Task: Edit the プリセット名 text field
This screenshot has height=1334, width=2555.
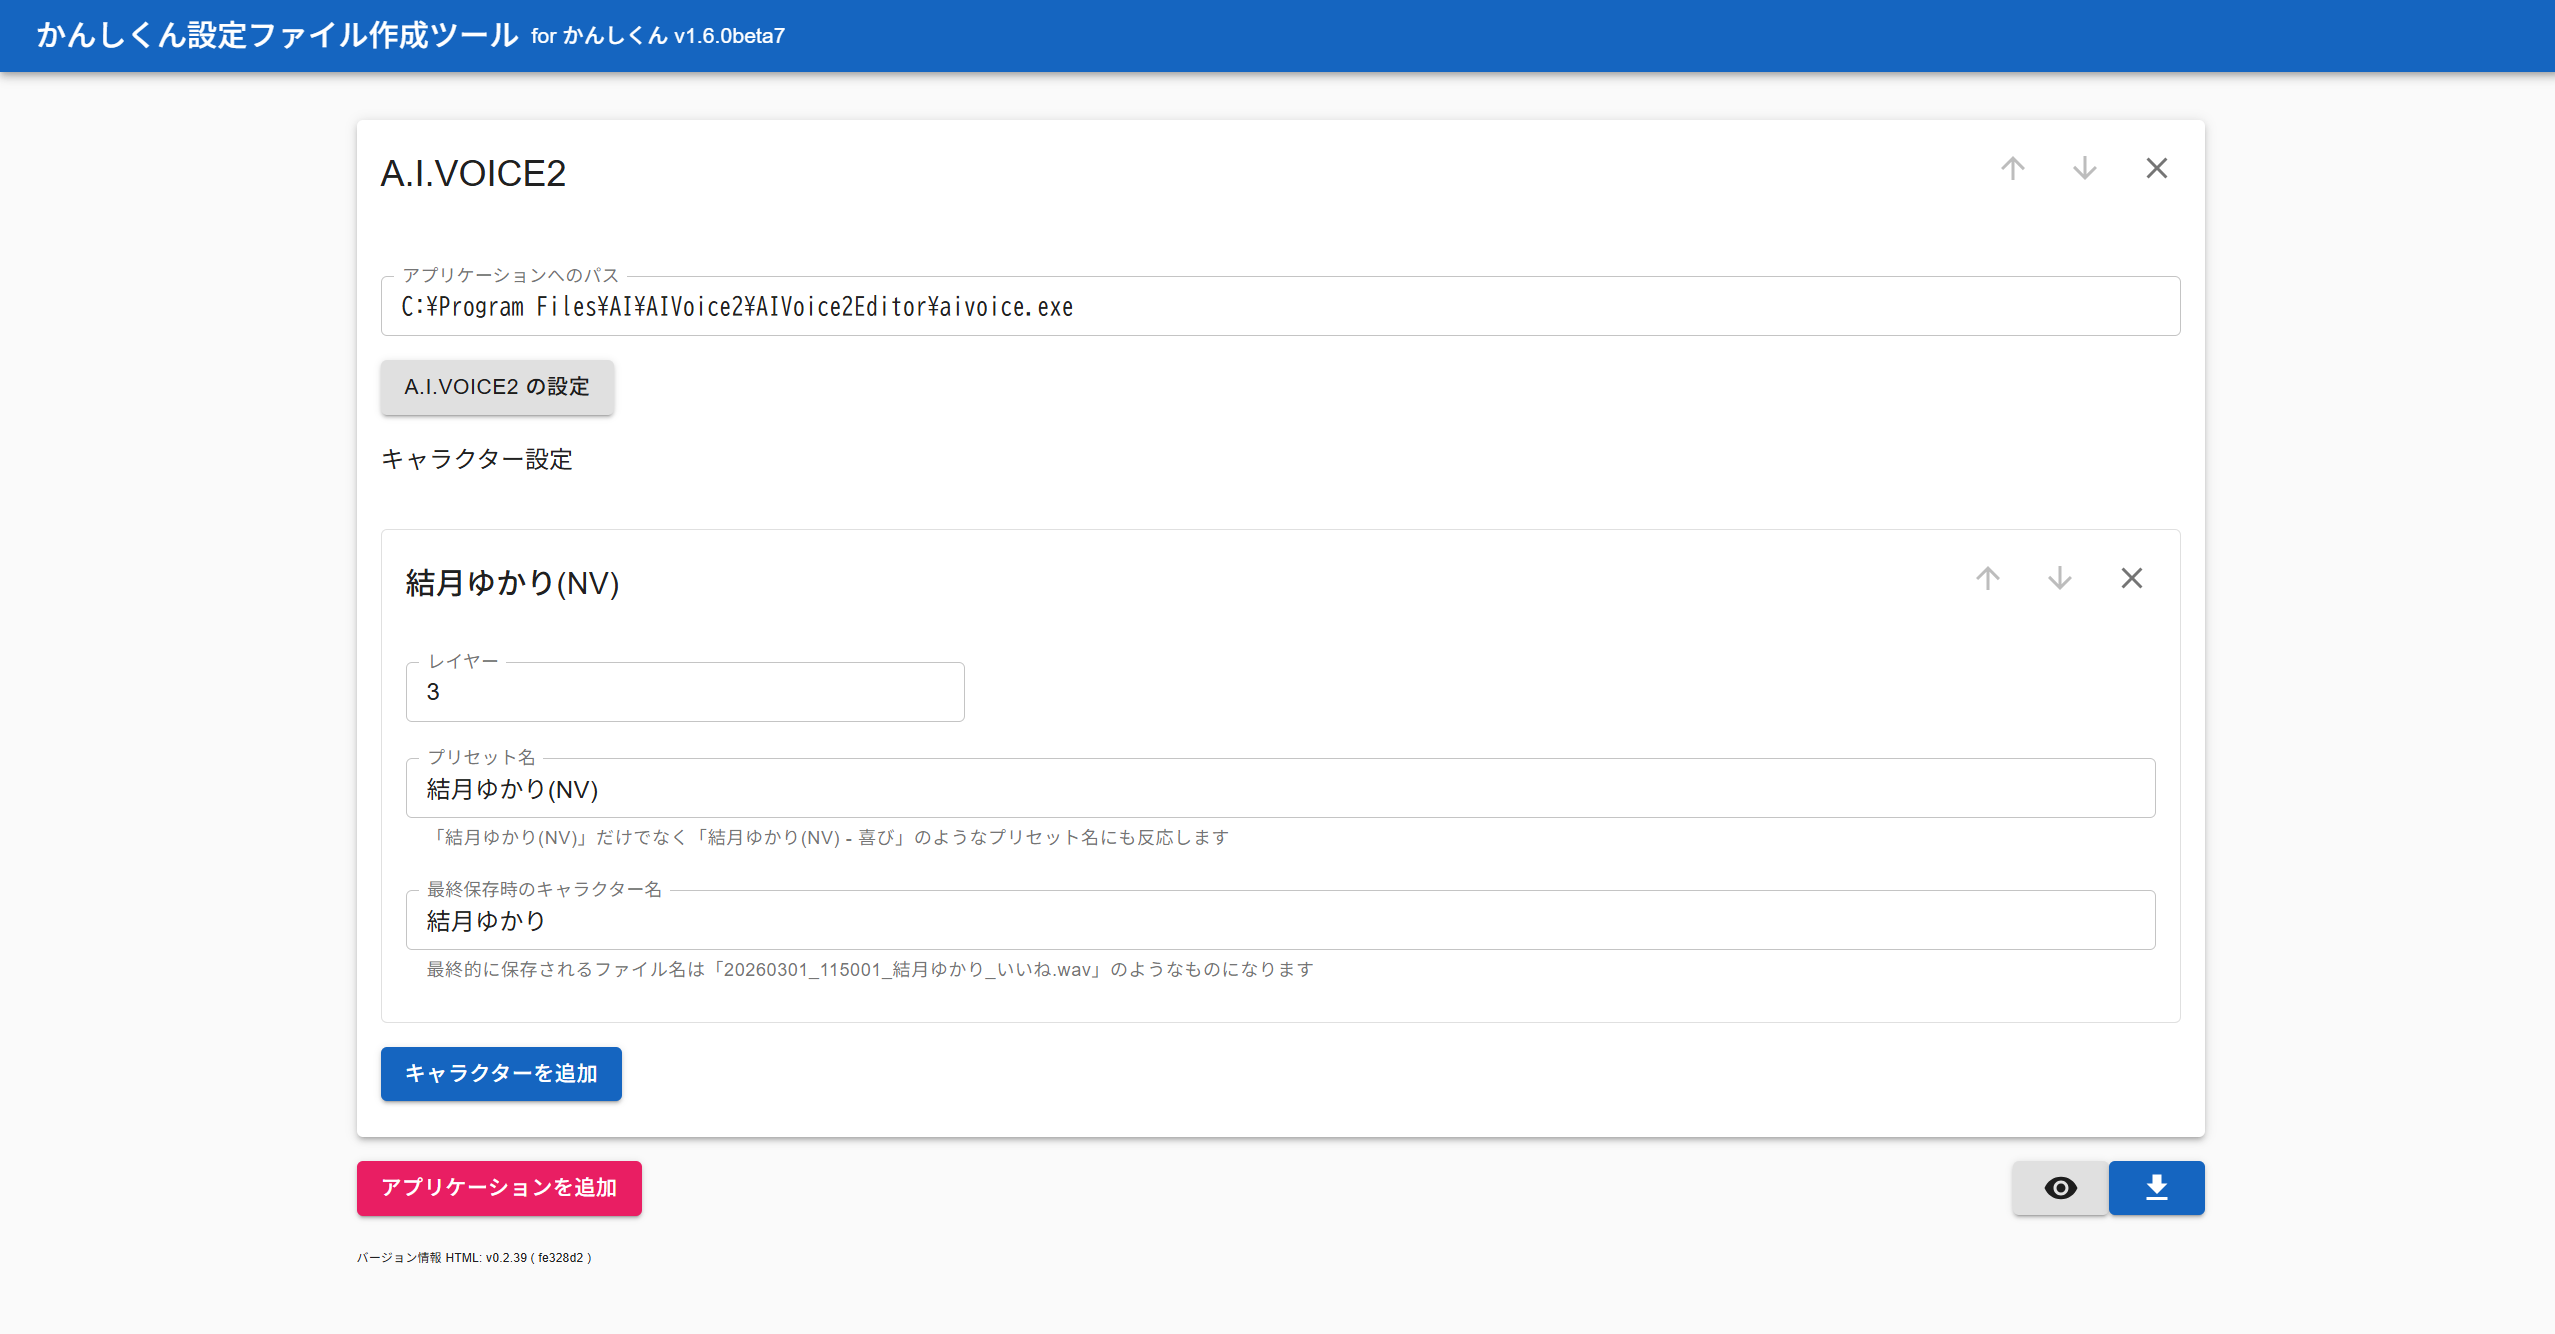Action: (1280, 789)
